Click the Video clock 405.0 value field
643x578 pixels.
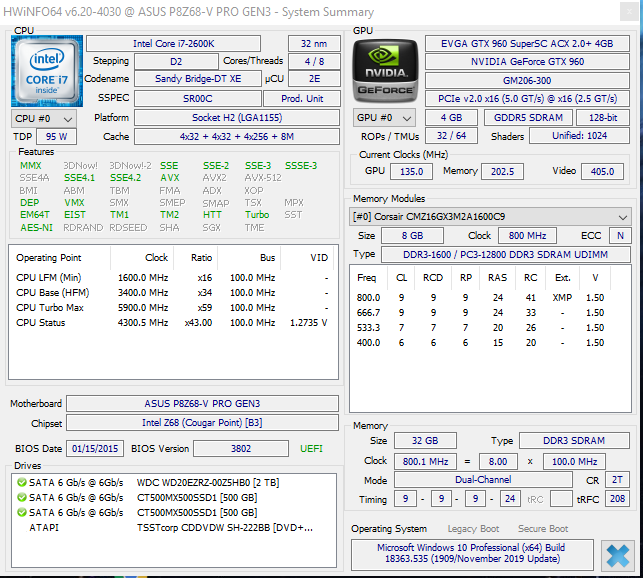[602, 171]
